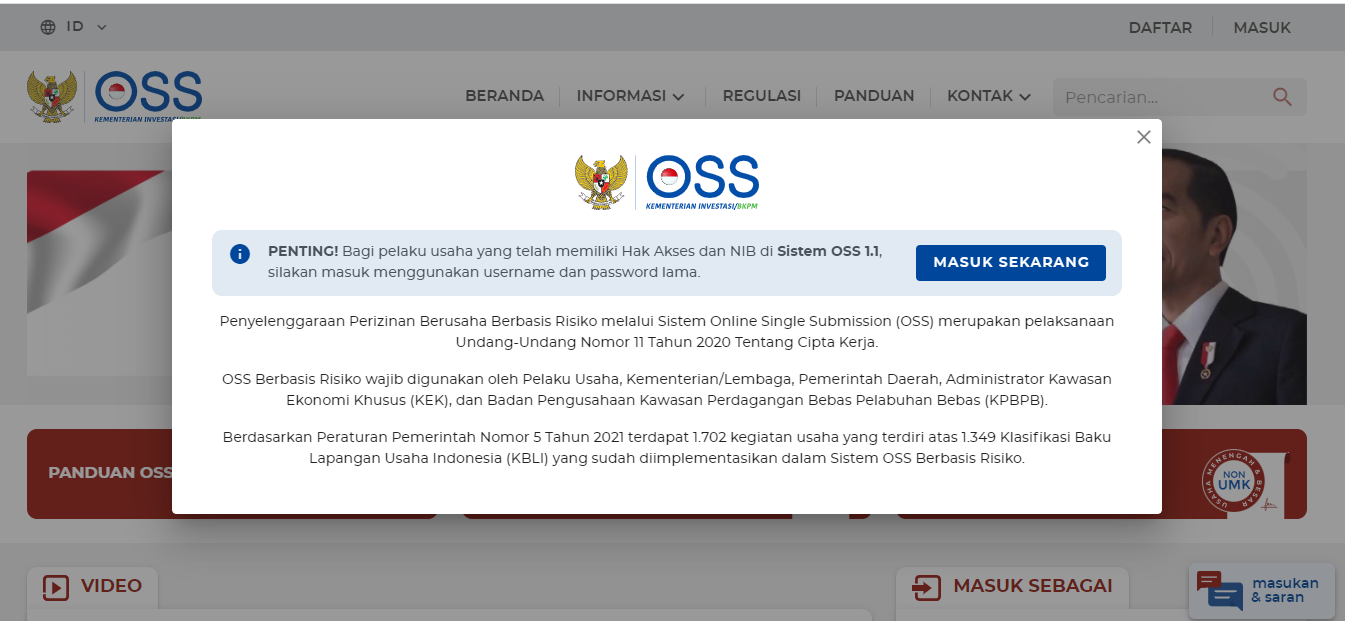Click the chat bubble feedback icon

1219,590
